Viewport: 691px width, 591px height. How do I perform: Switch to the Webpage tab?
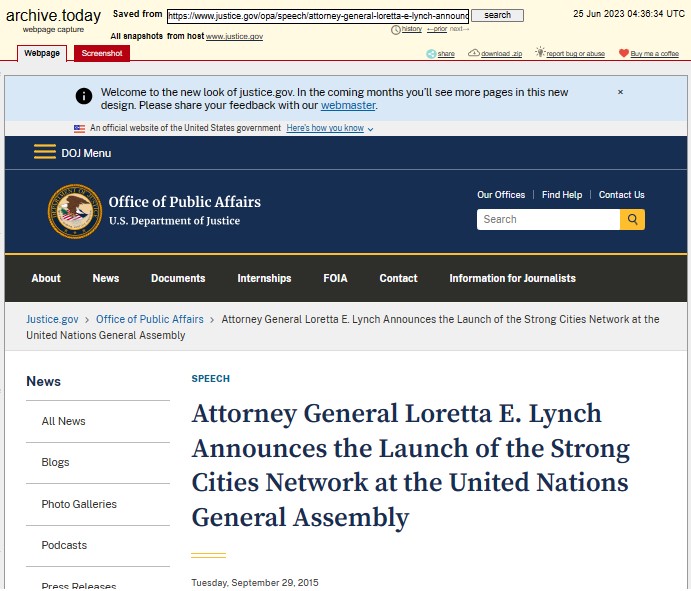42,53
